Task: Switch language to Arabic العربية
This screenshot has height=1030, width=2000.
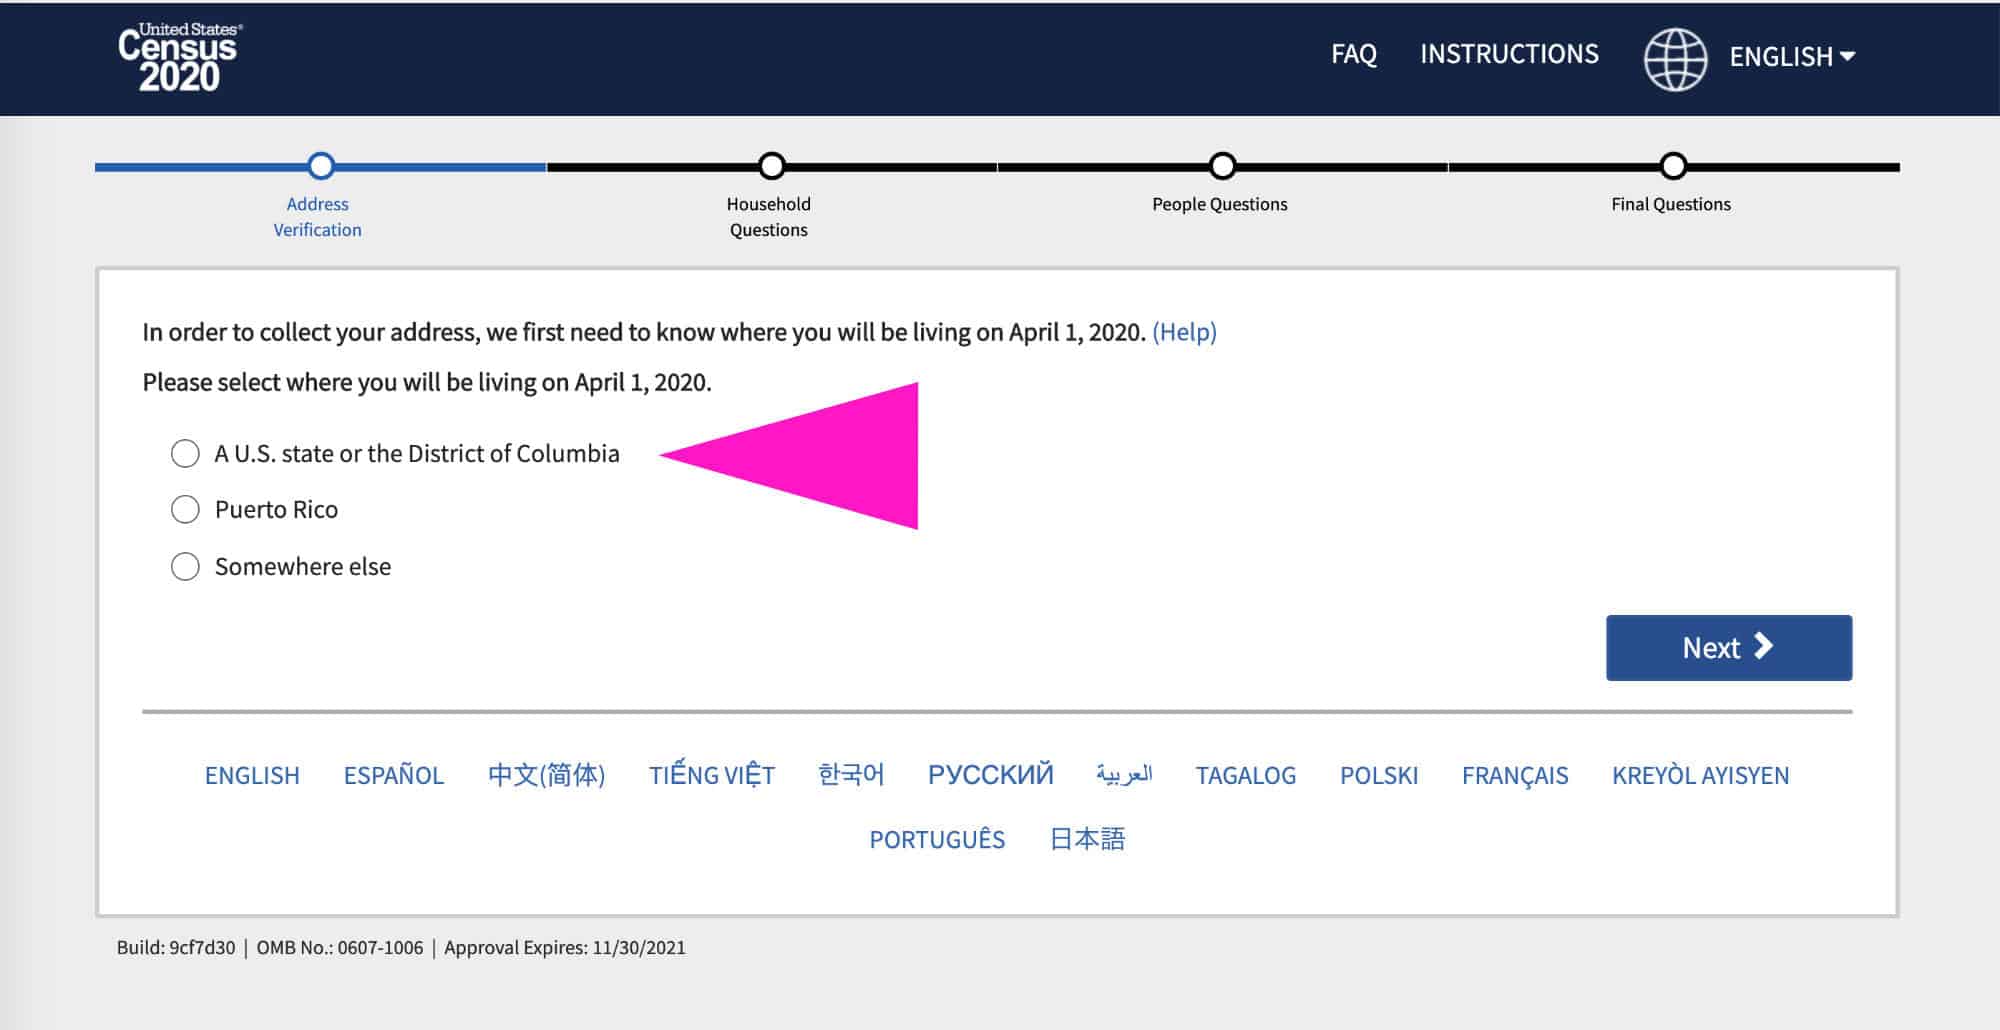Action: [1124, 775]
